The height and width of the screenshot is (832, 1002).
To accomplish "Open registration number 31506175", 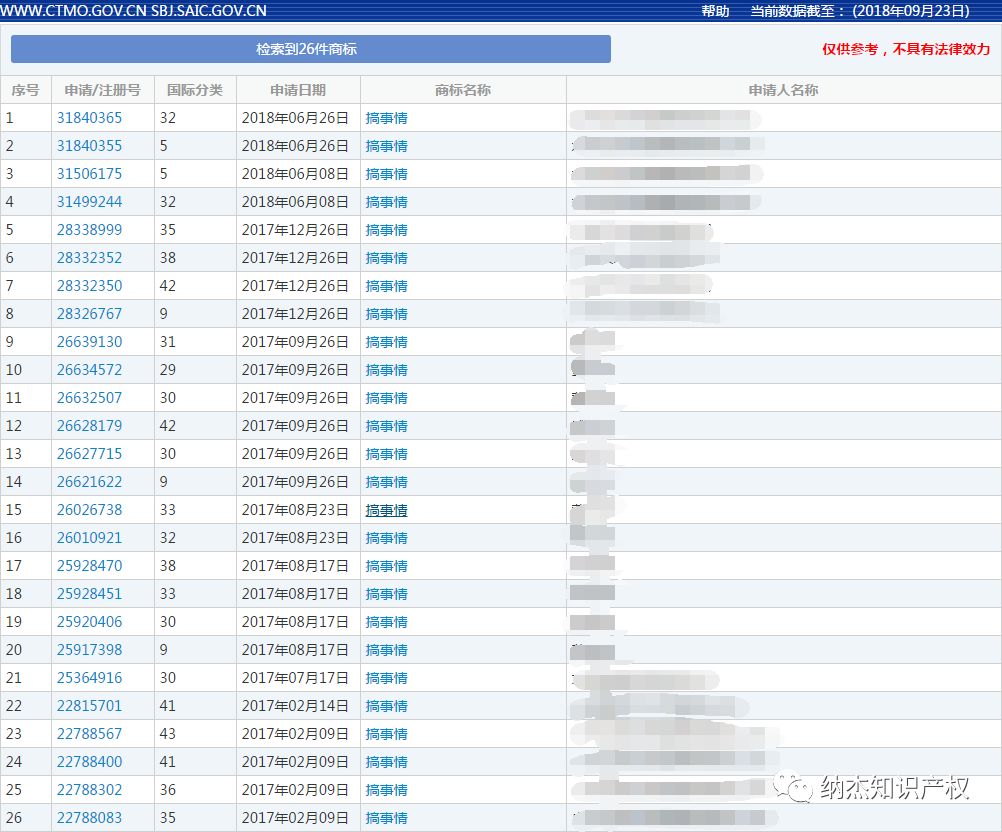I will point(89,174).
